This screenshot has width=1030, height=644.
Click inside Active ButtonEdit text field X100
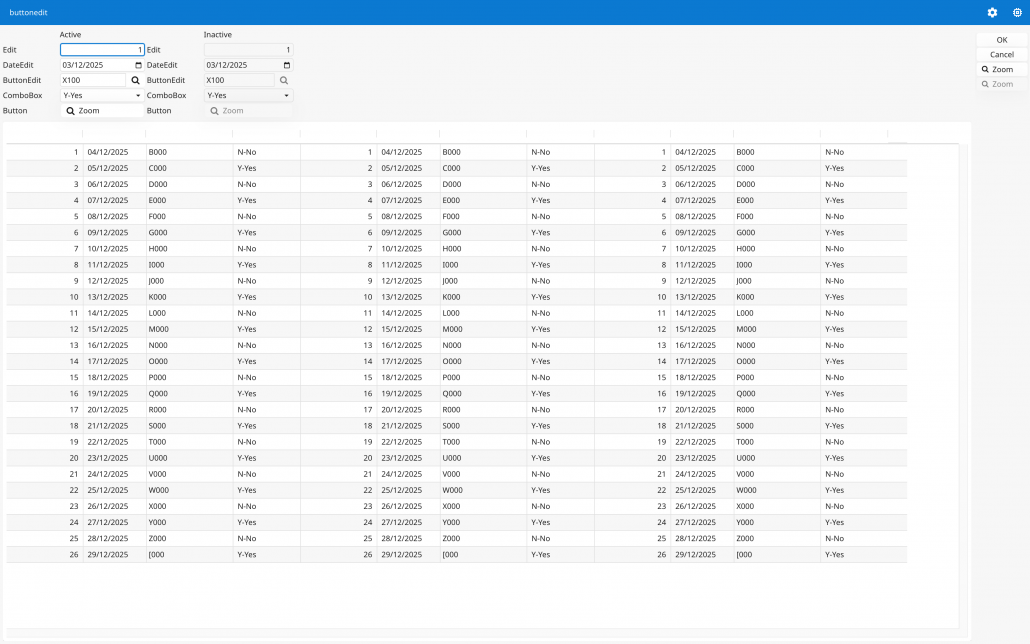(92, 80)
